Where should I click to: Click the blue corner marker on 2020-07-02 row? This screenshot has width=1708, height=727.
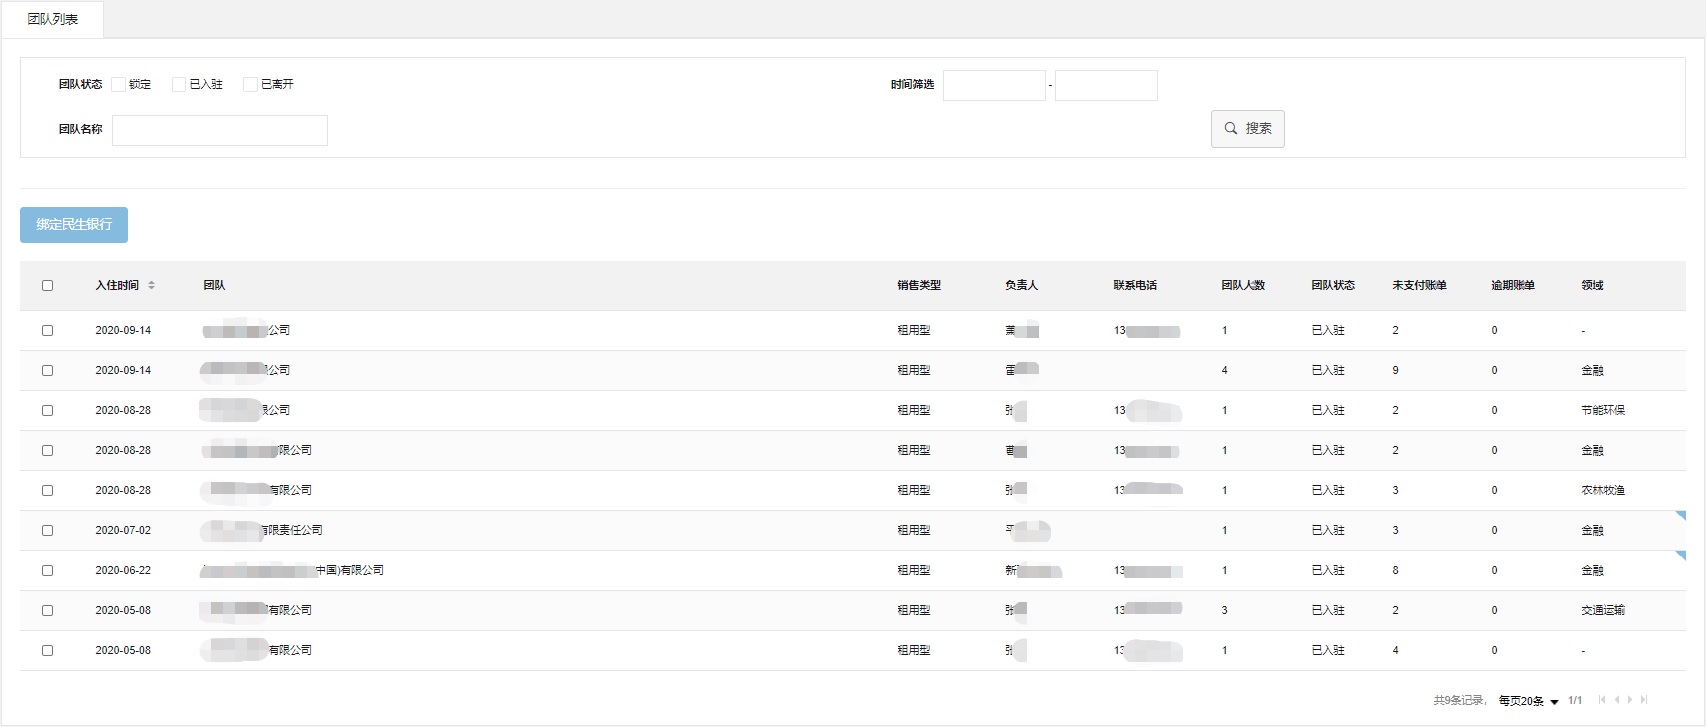[1680, 516]
